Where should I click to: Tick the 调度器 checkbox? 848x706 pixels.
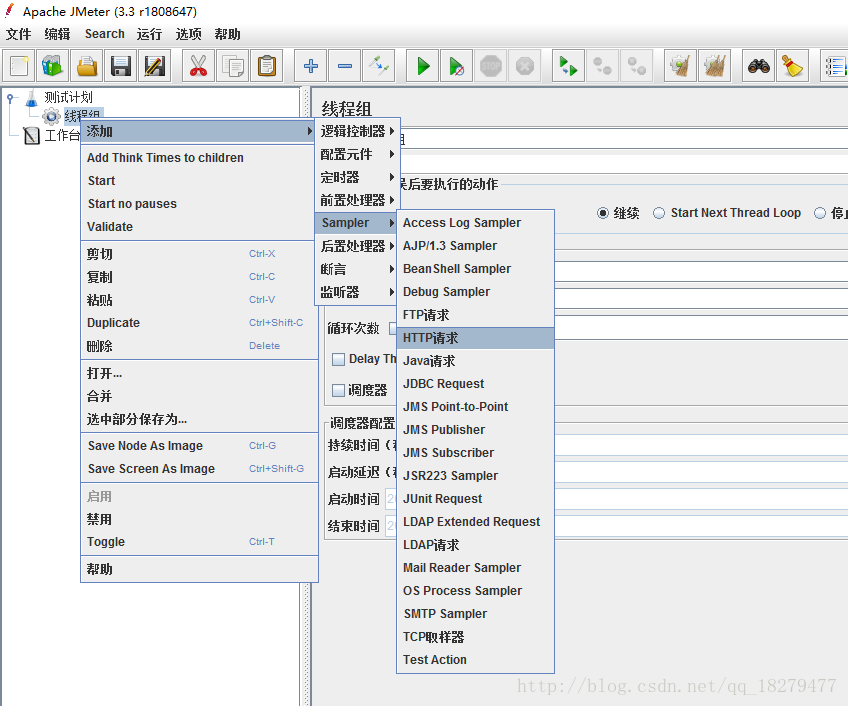(x=338, y=390)
